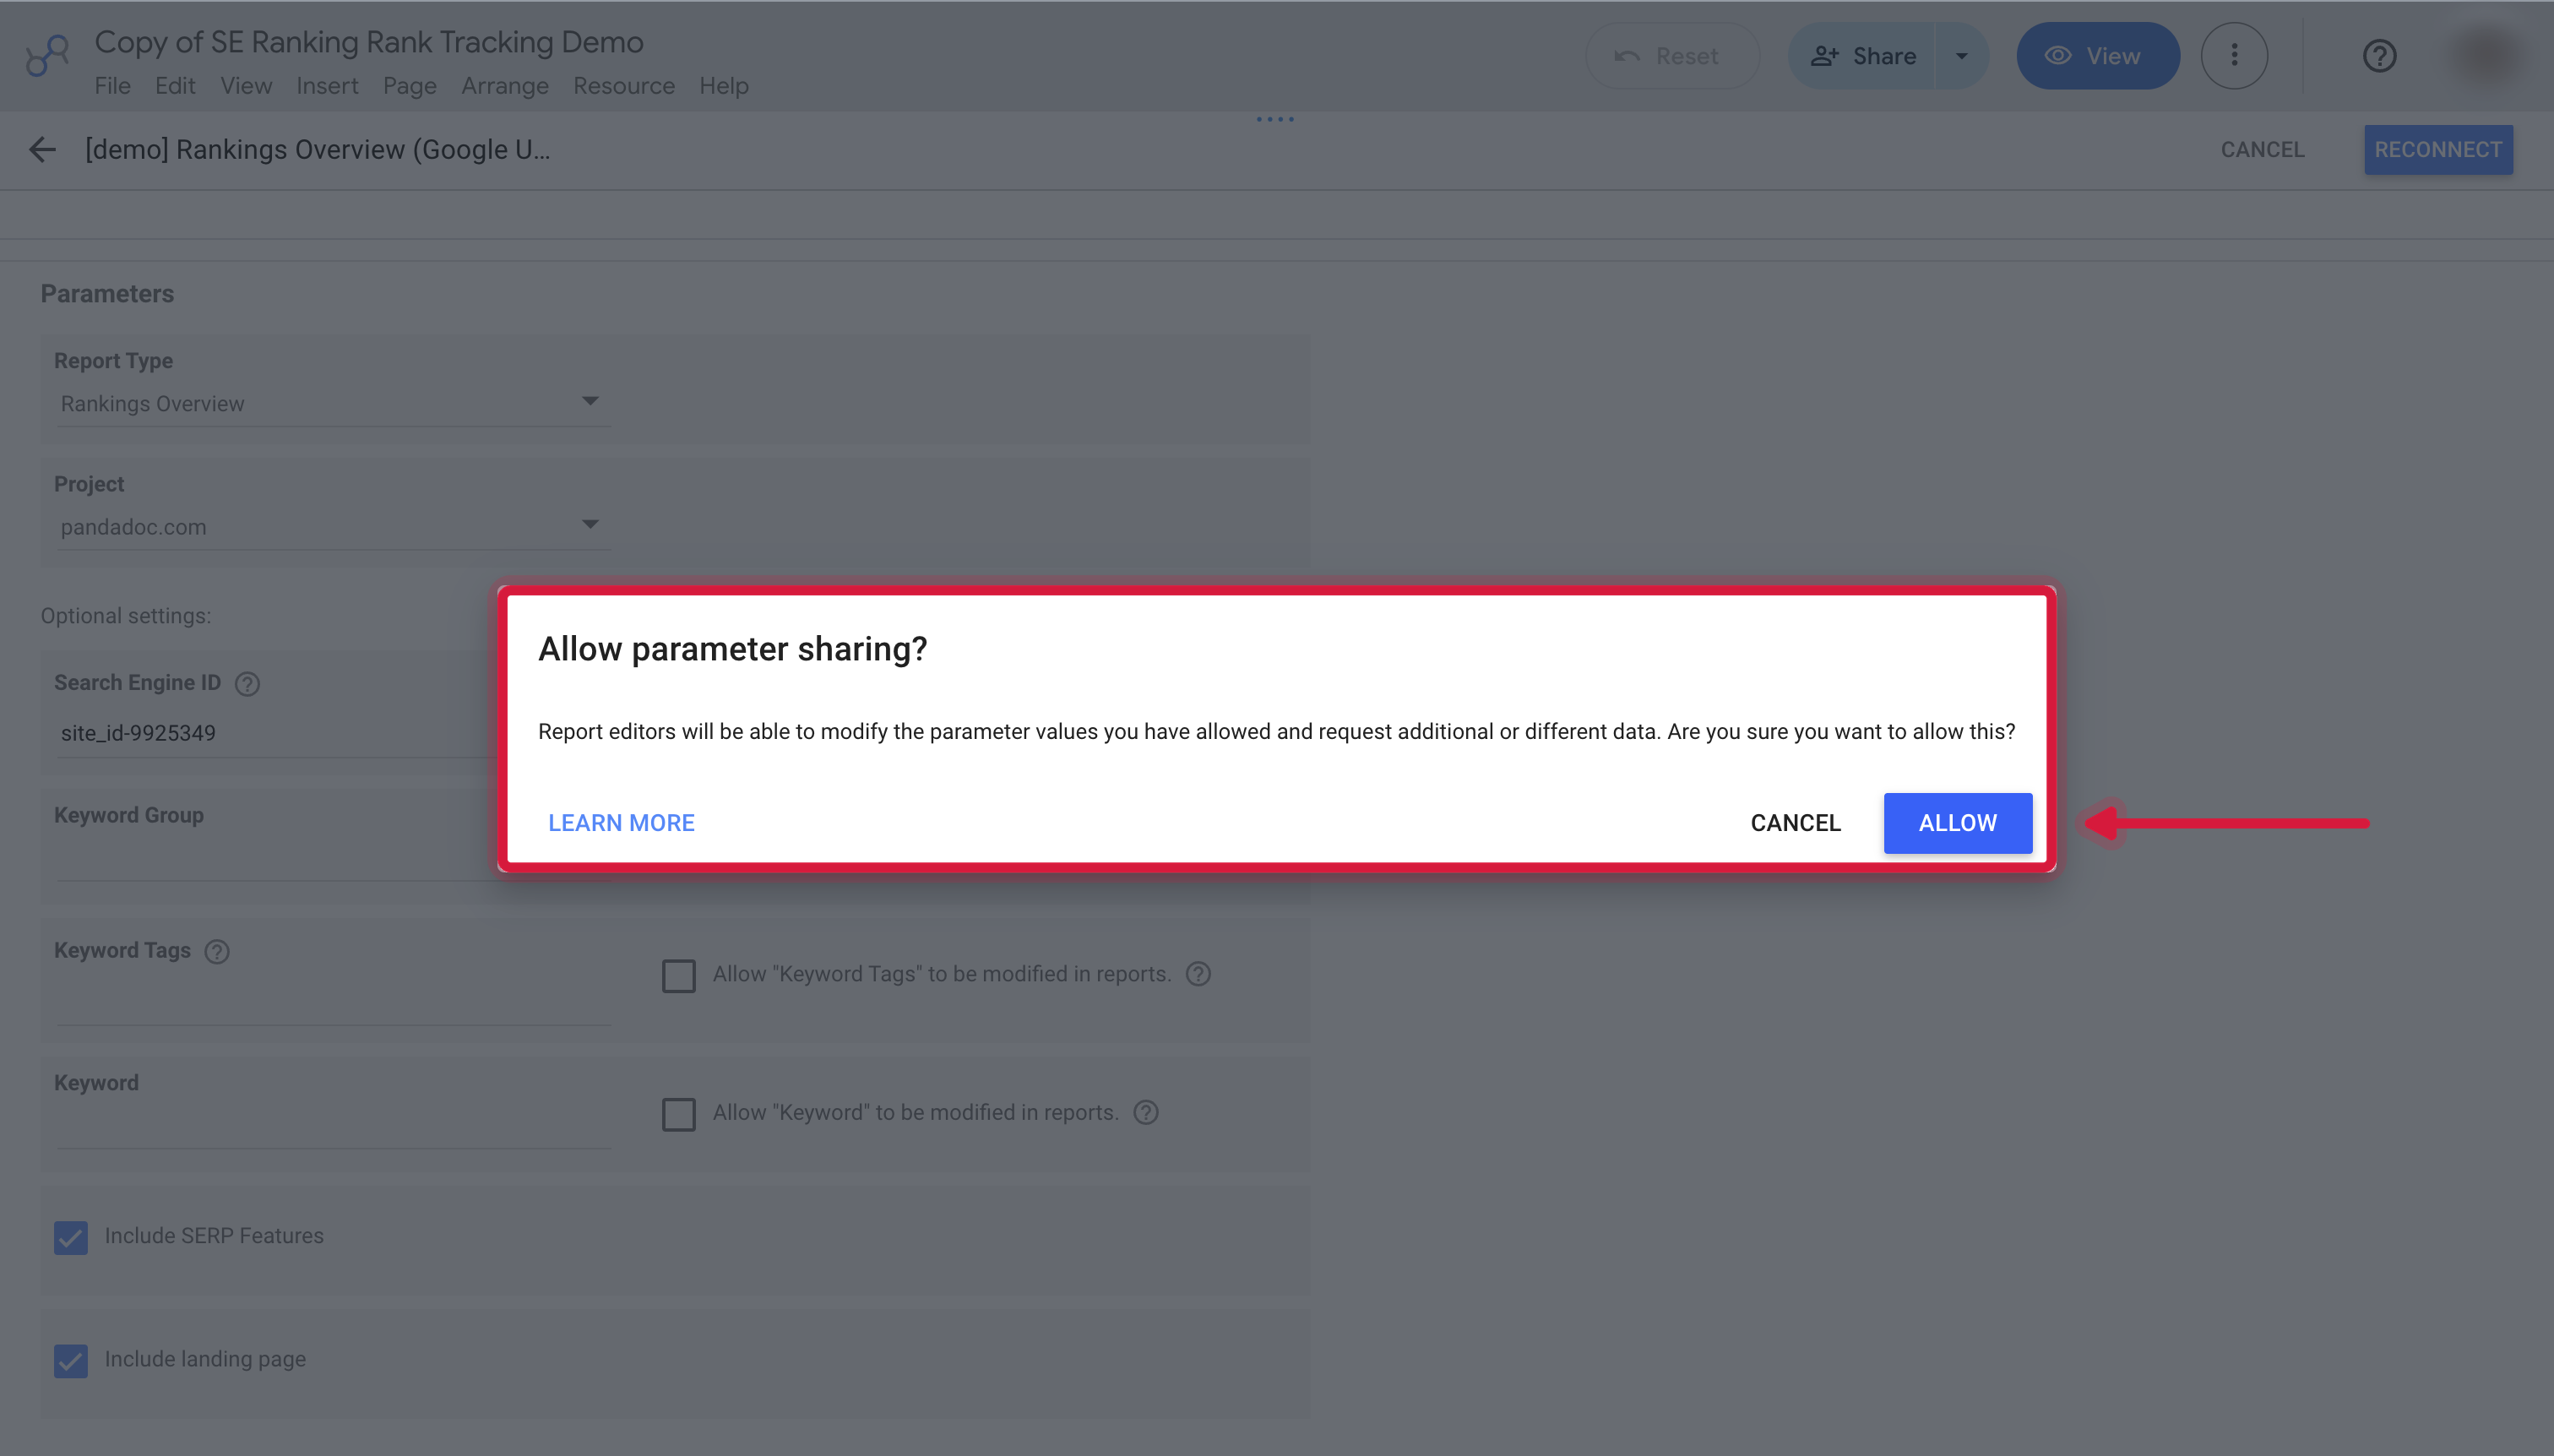Click the help icon next to Search Engine ID
The image size is (2554, 1456).
(247, 684)
